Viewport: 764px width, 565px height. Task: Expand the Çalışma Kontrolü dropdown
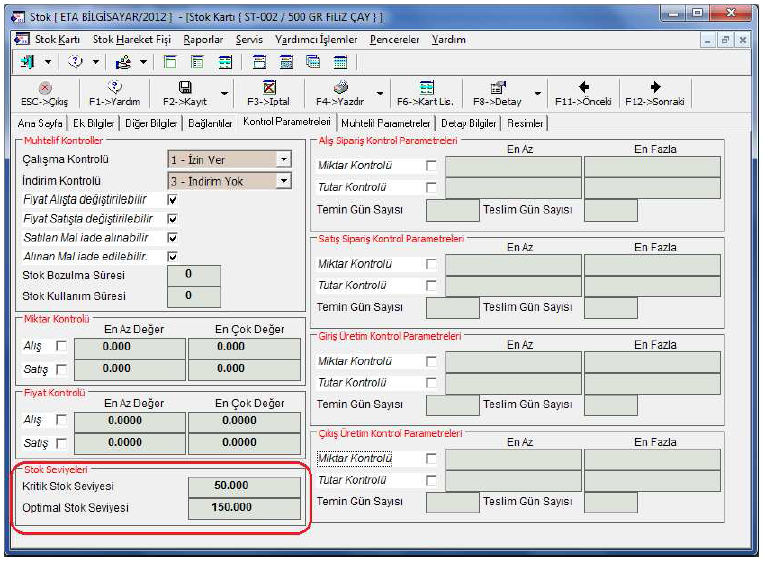click(x=284, y=159)
